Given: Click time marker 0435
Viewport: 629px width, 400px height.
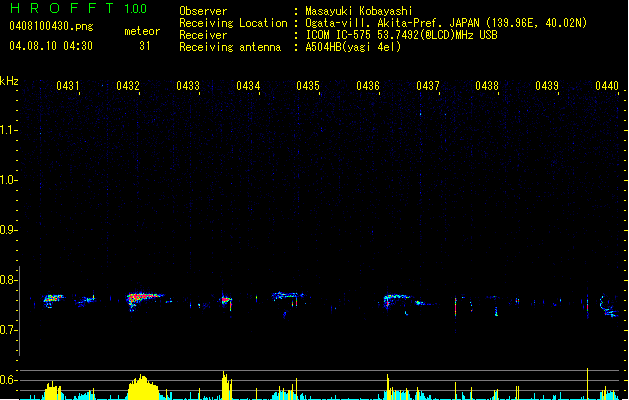Looking at the screenshot, I should pos(308,86).
